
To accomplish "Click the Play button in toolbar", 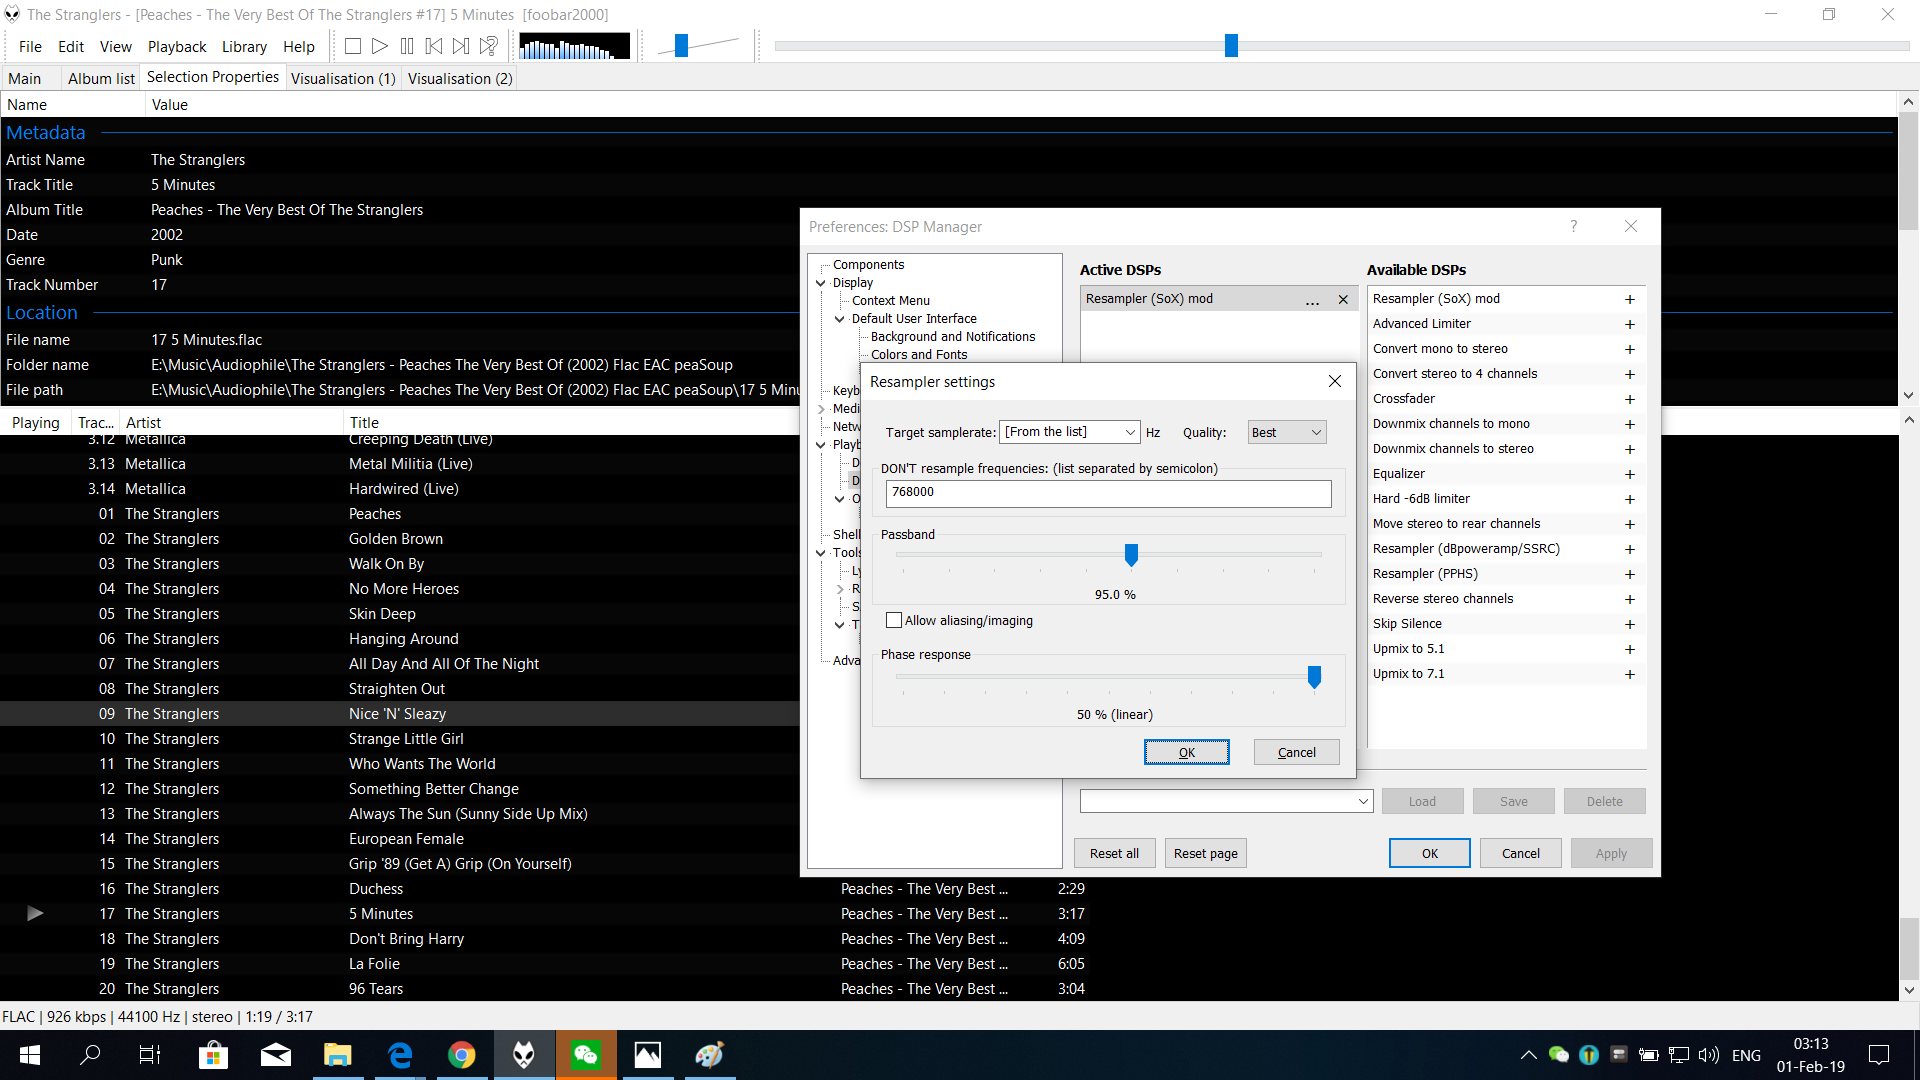I will [x=379, y=46].
